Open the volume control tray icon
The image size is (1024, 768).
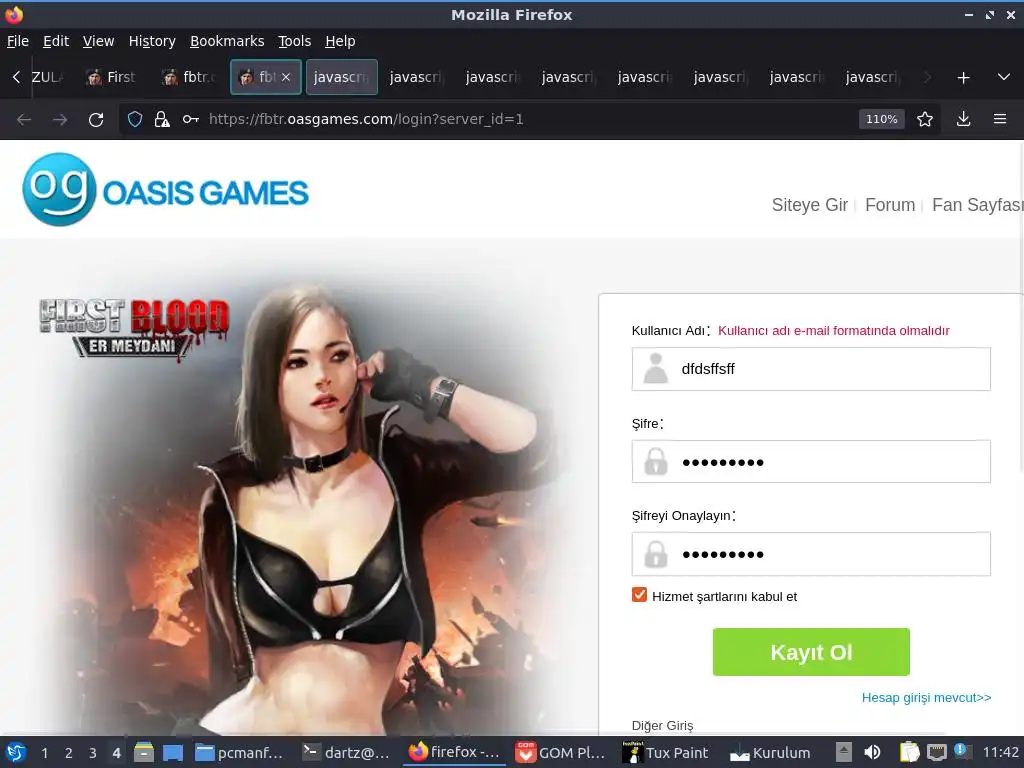[x=872, y=752]
